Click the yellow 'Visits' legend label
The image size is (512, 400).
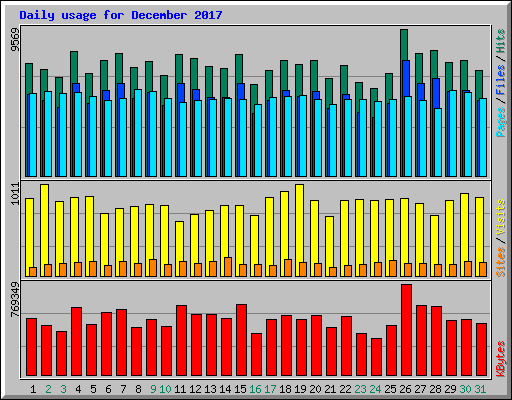[501, 217]
